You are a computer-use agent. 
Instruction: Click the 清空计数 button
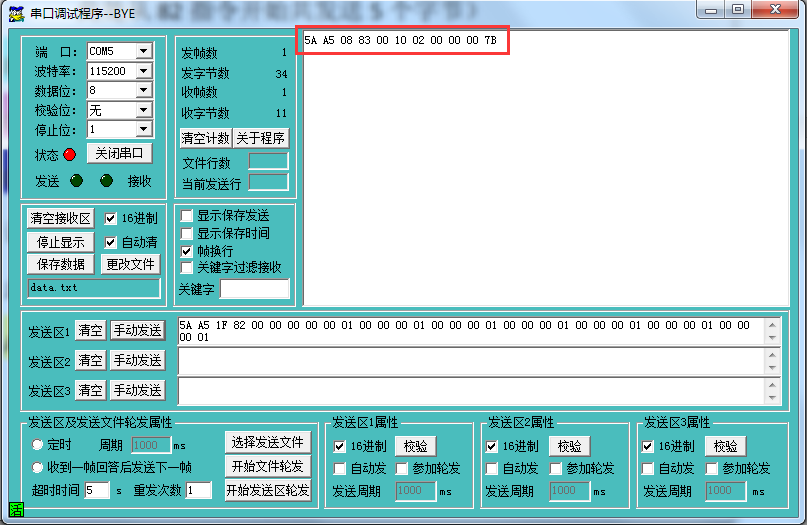tap(205, 138)
